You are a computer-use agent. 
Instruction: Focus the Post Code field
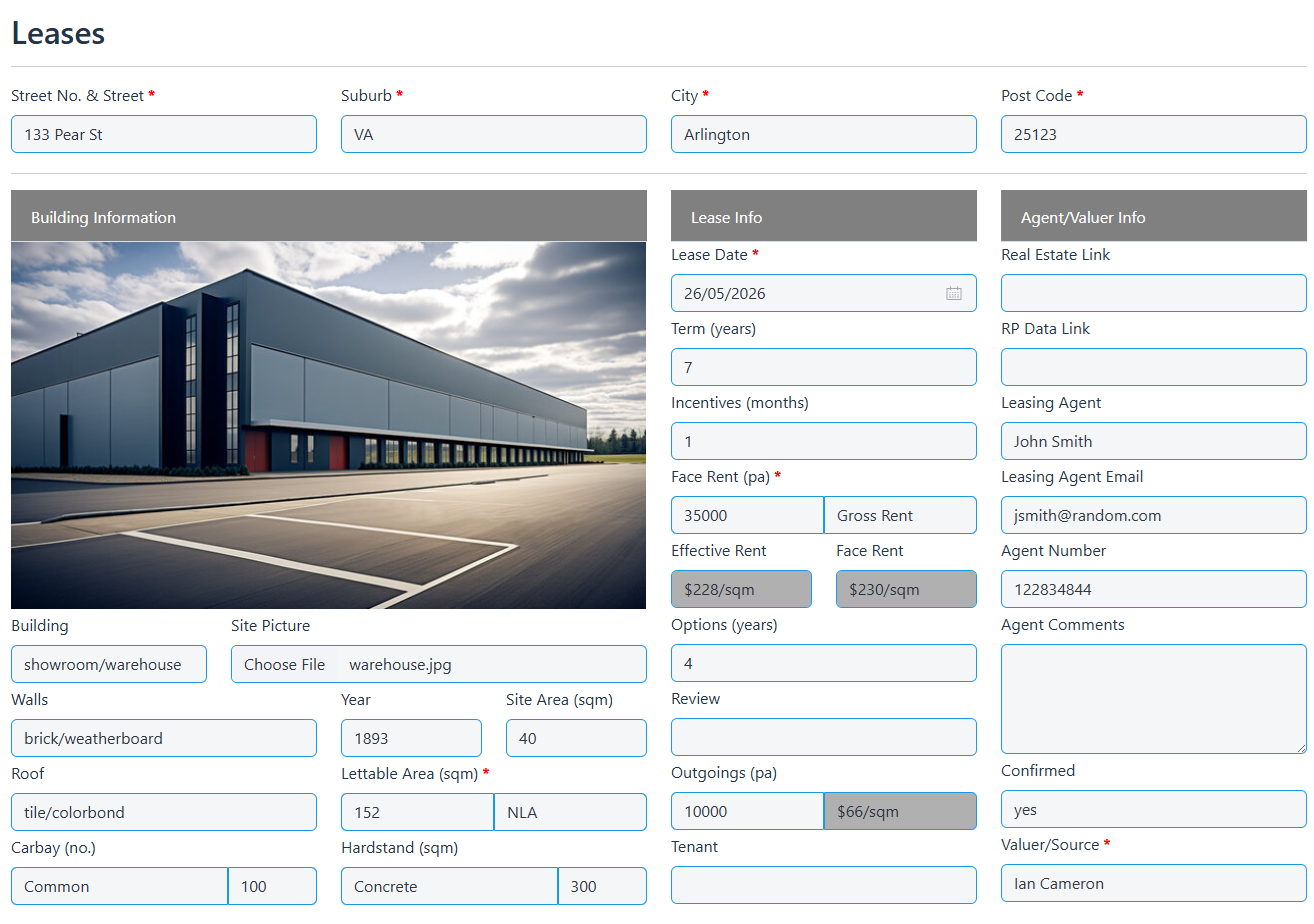(1154, 134)
